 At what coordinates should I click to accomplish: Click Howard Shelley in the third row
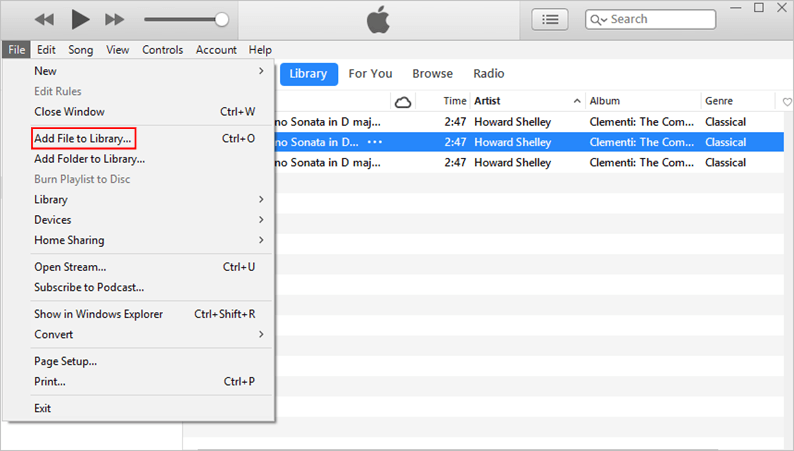[512, 162]
